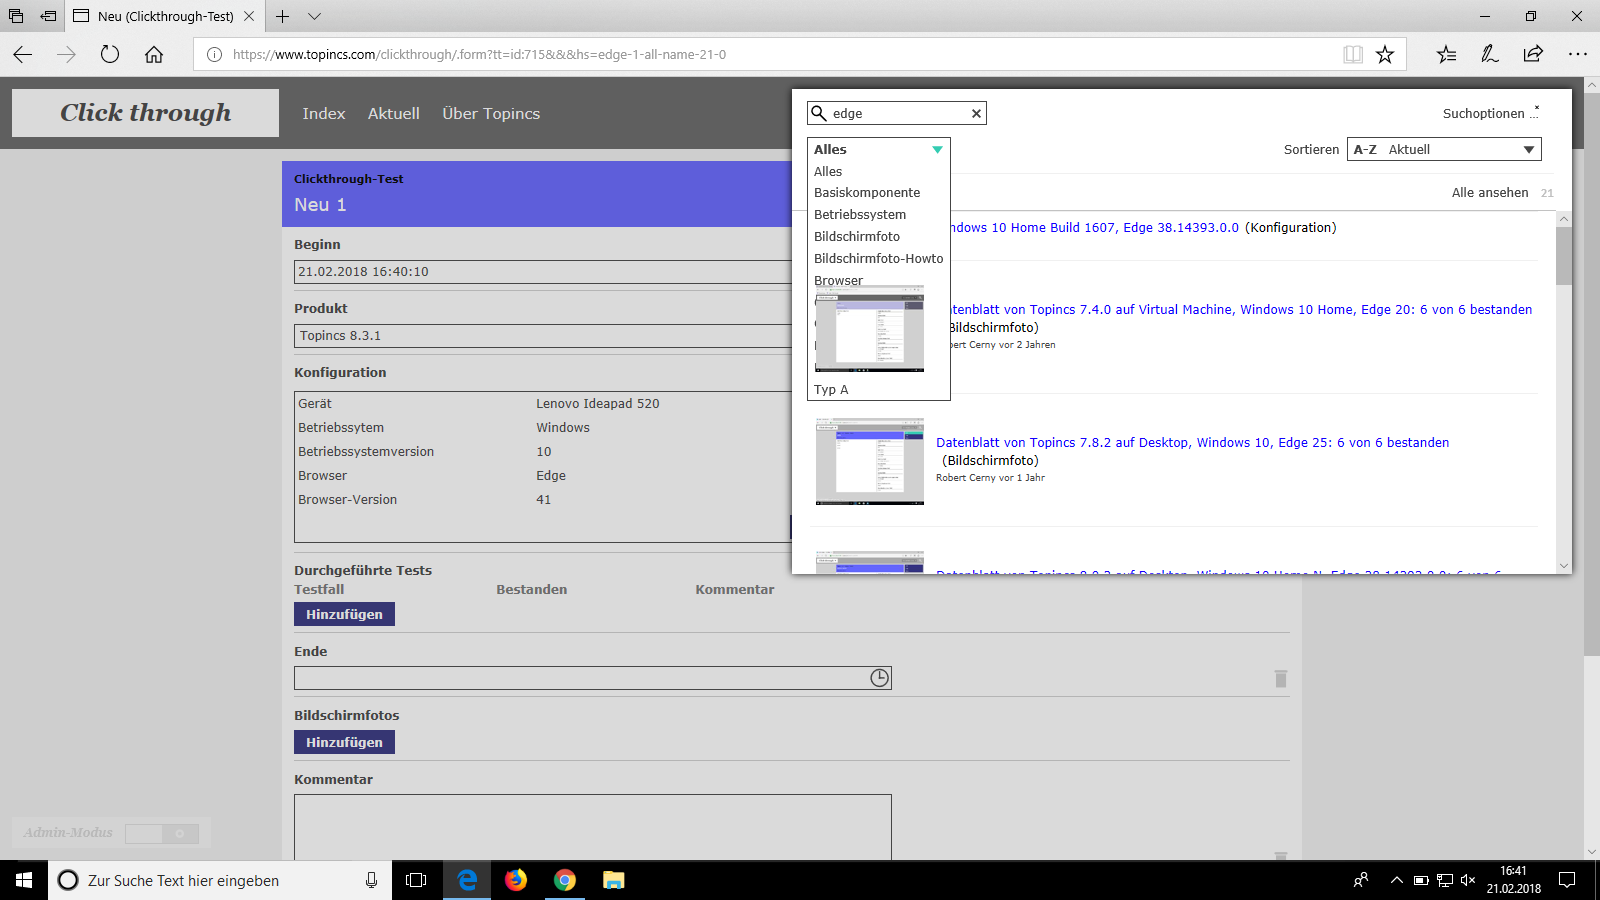The height and width of the screenshot is (900, 1600).
Task: Click the clock icon in Ende field
Action: tap(879, 678)
